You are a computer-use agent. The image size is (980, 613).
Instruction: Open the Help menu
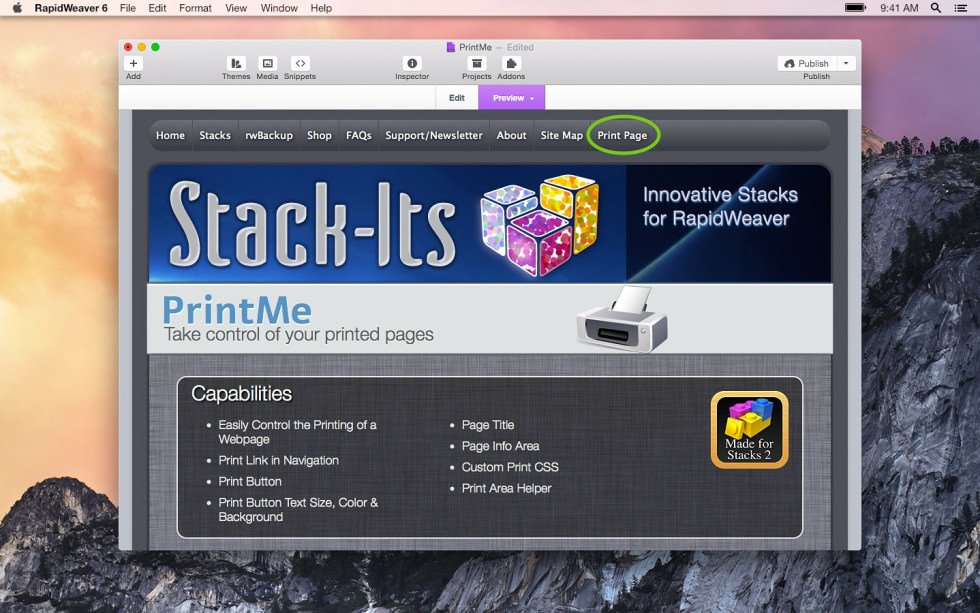321,8
